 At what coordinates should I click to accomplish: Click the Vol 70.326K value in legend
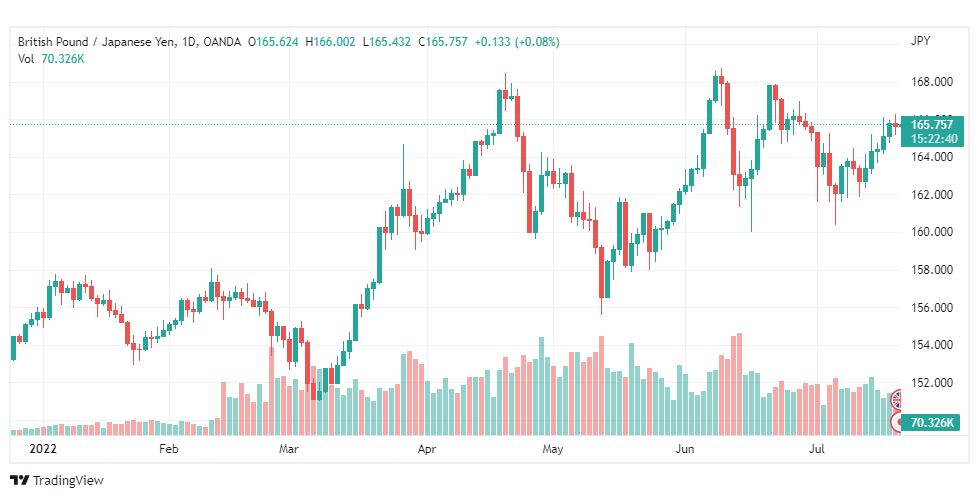[63, 59]
